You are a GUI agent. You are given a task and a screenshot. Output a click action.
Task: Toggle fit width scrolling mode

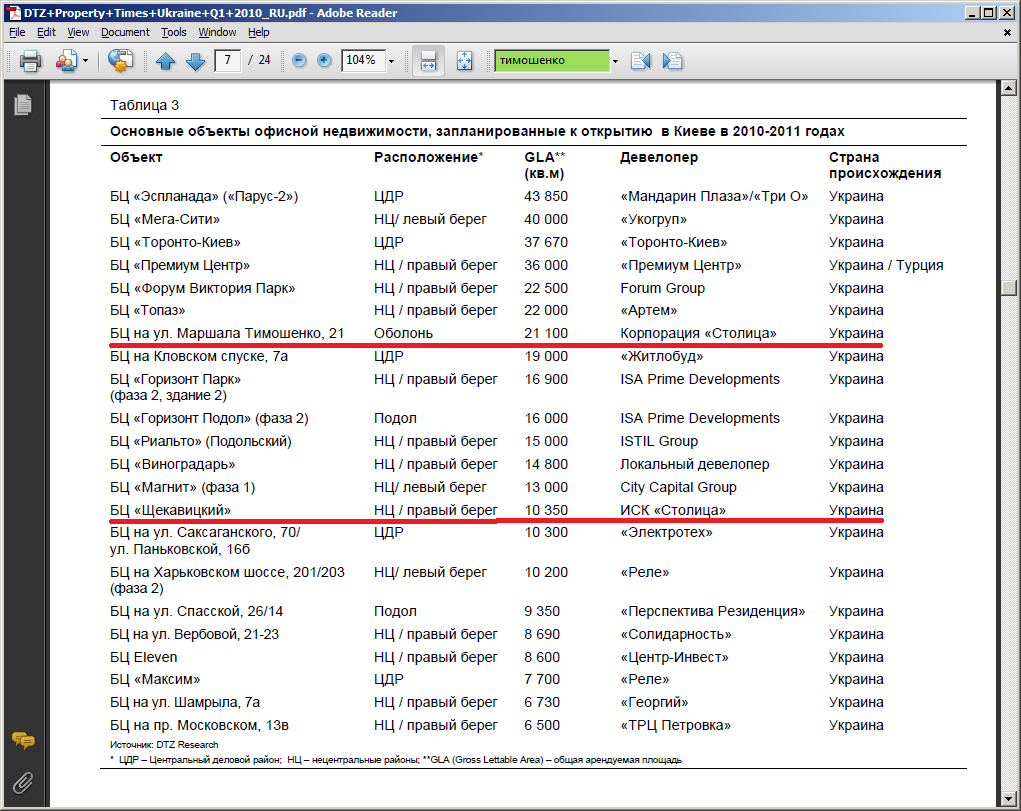[x=428, y=61]
